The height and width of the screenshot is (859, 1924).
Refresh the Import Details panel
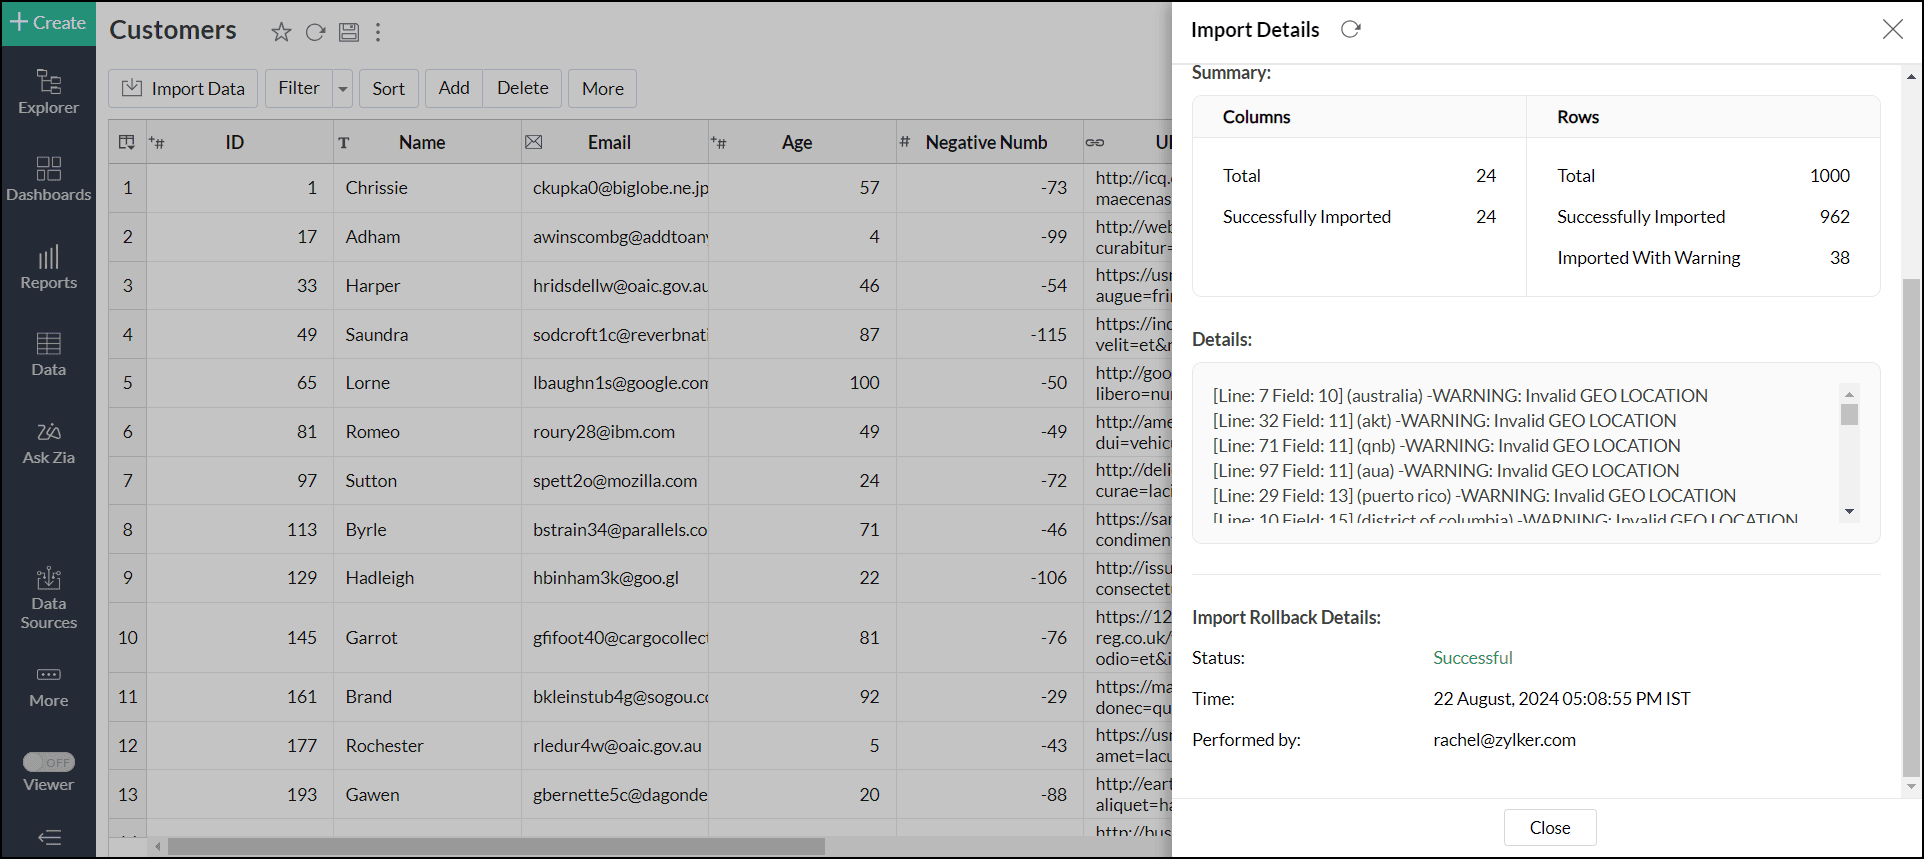tap(1350, 30)
